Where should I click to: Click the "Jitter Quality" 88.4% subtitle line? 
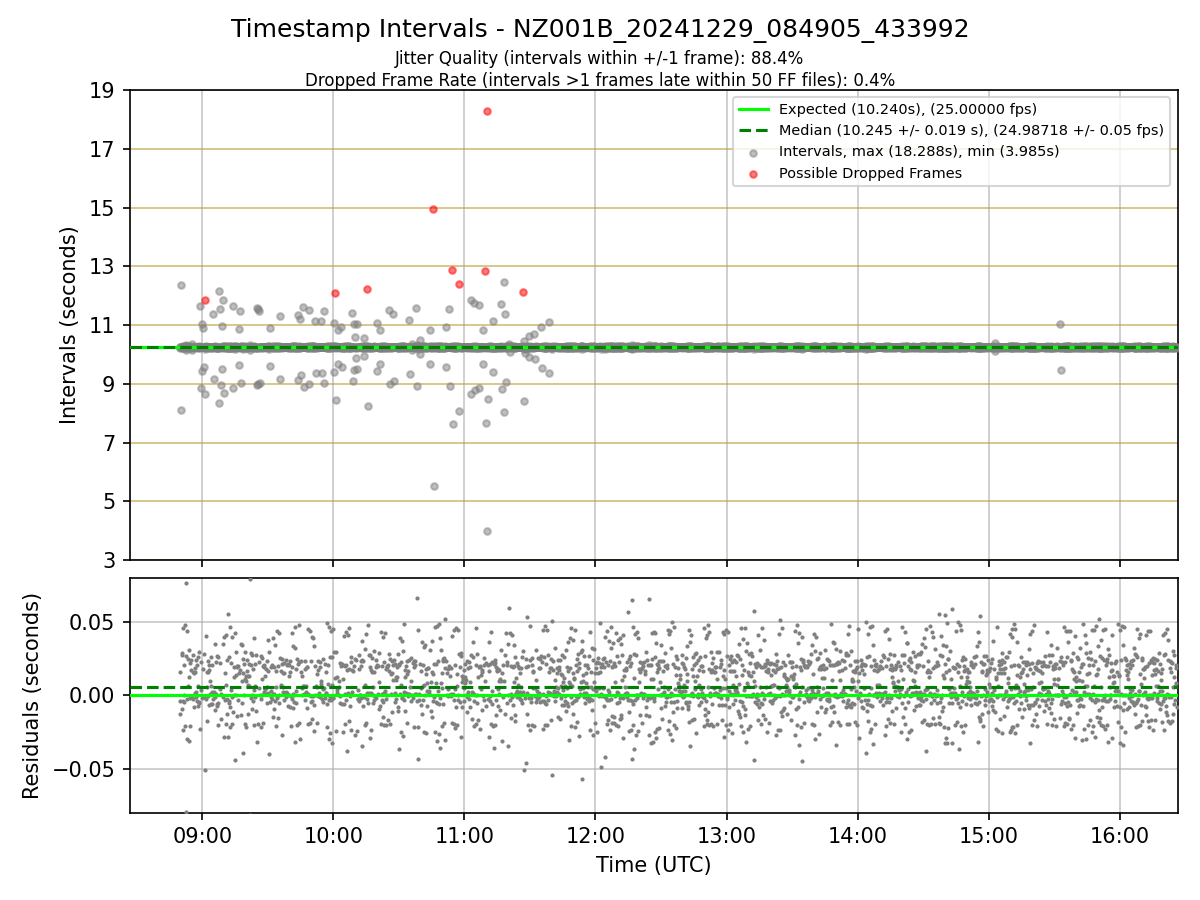599,58
